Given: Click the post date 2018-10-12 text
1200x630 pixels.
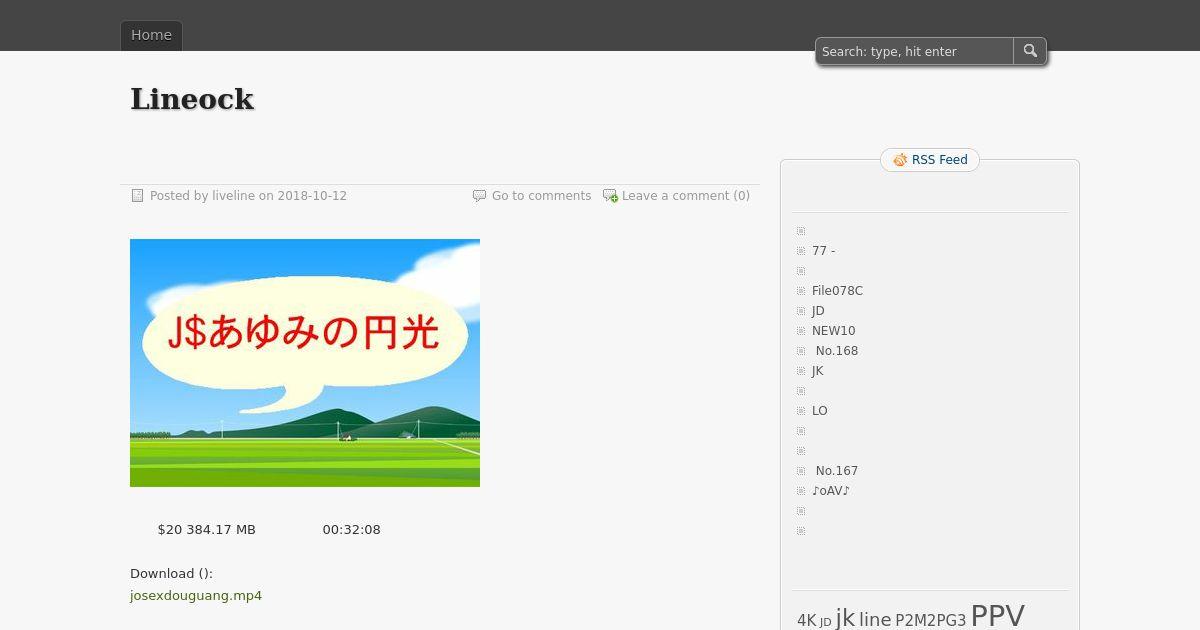Looking at the screenshot, I should [312, 196].
